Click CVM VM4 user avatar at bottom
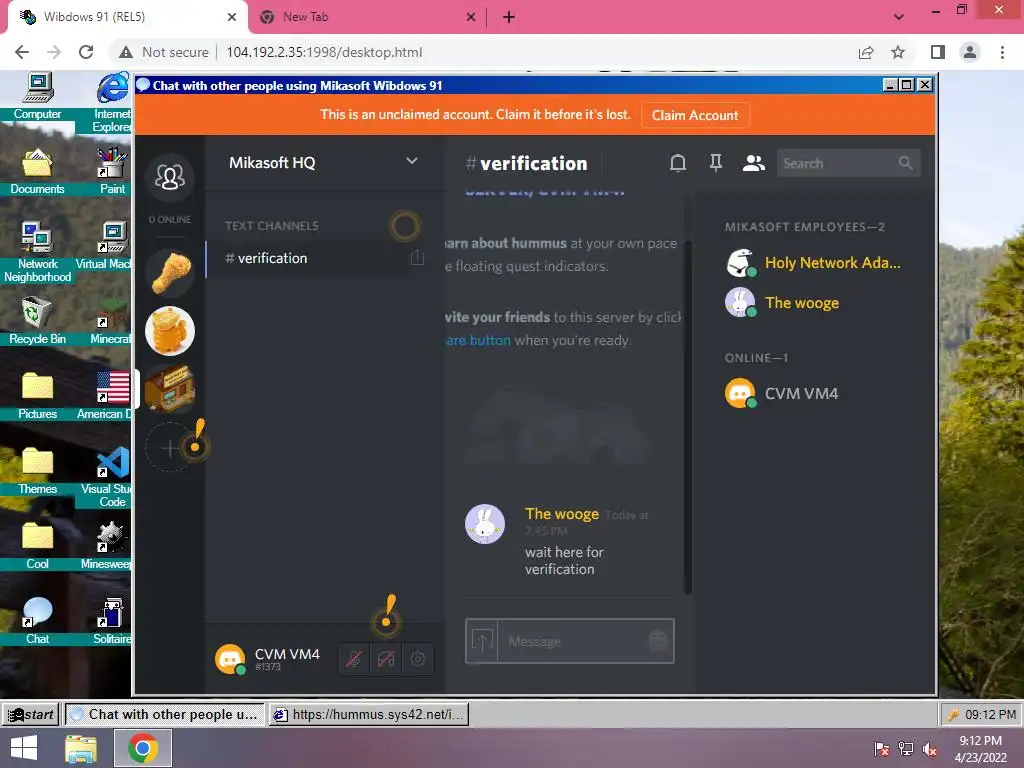 230,659
